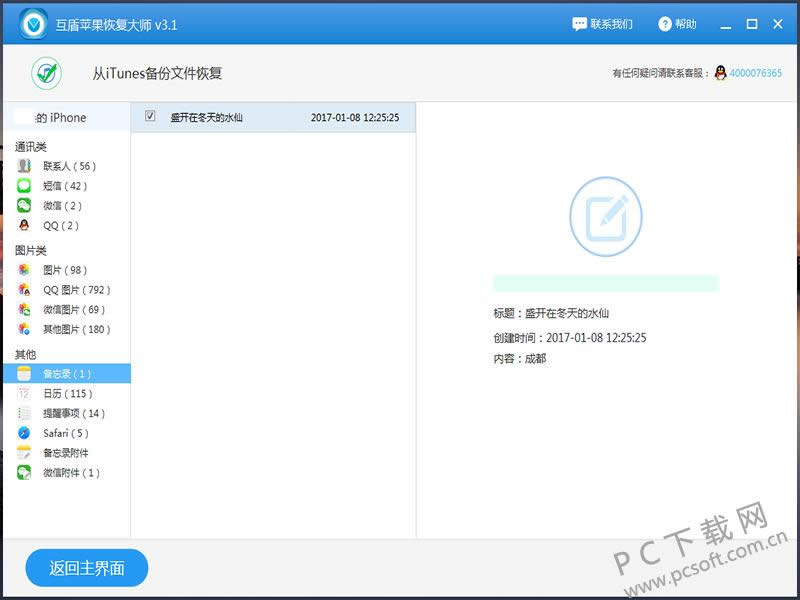The image size is (800, 600).
Task: Open 微信附件 (1) category
Action: point(71,473)
